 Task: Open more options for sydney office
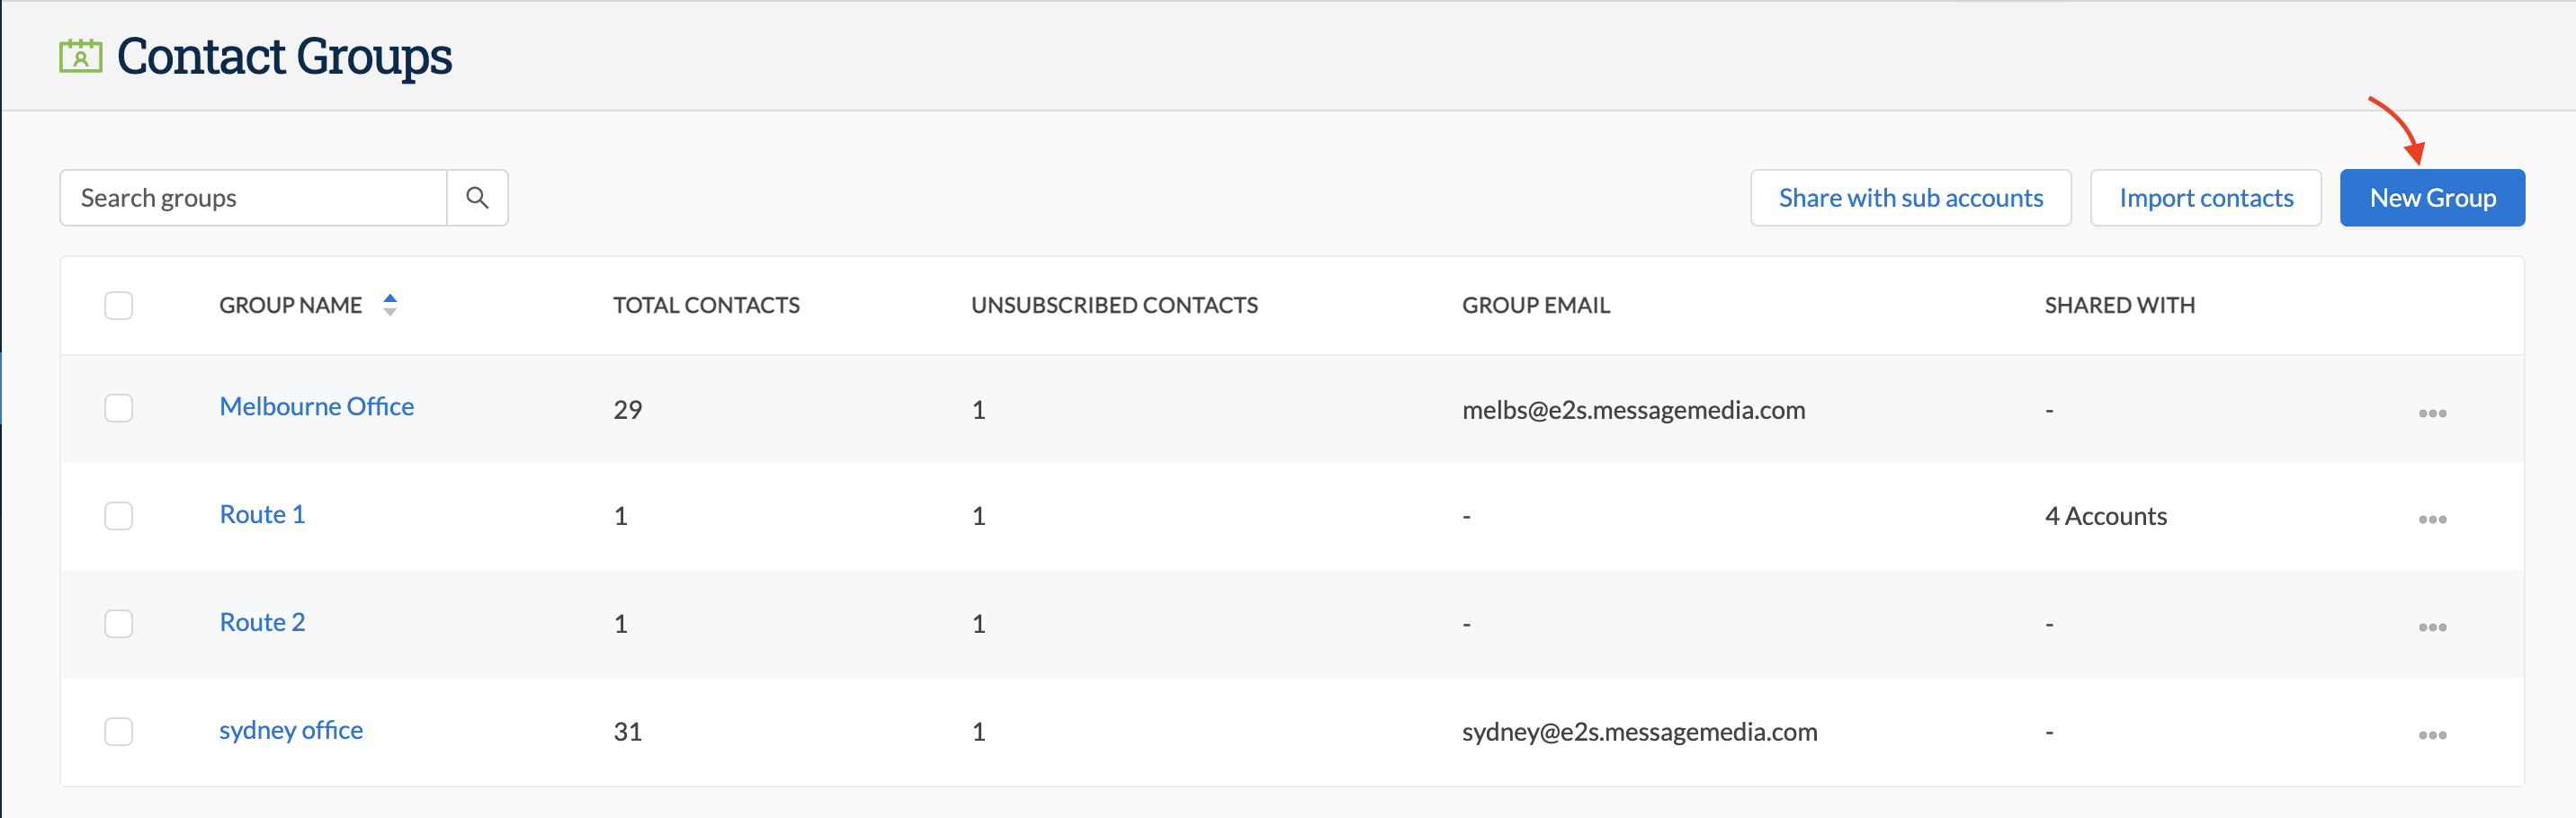pyautogui.click(x=2432, y=735)
